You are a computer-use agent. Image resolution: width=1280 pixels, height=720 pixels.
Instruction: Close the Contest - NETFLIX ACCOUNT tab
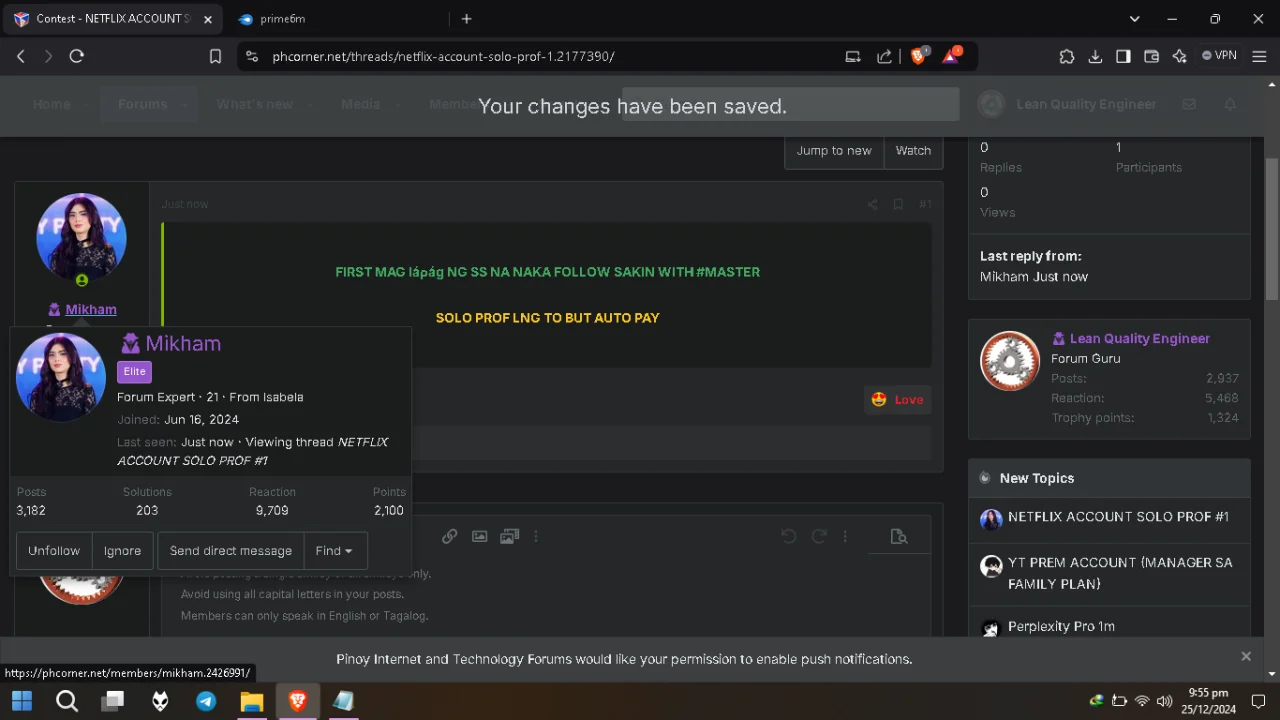point(208,19)
